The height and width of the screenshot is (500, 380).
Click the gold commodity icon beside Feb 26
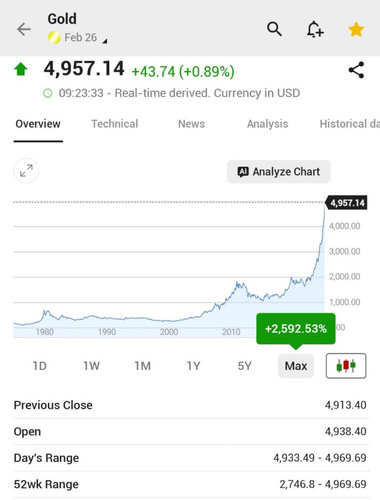click(x=54, y=38)
